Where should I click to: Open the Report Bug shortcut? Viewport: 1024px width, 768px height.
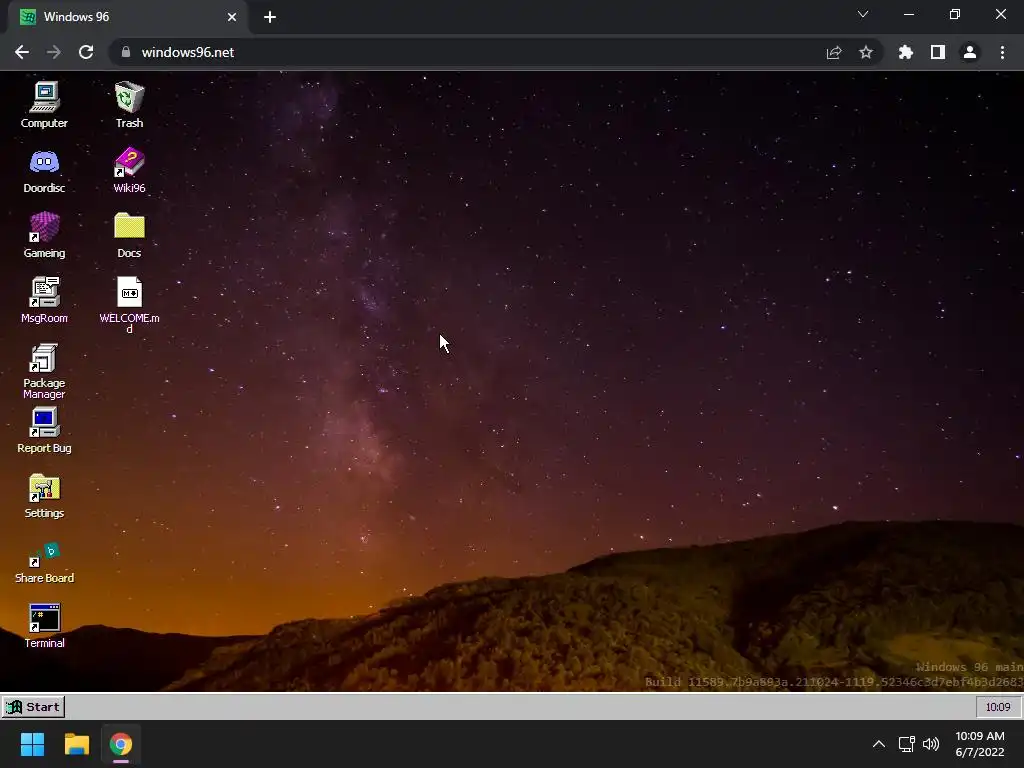coord(44,430)
